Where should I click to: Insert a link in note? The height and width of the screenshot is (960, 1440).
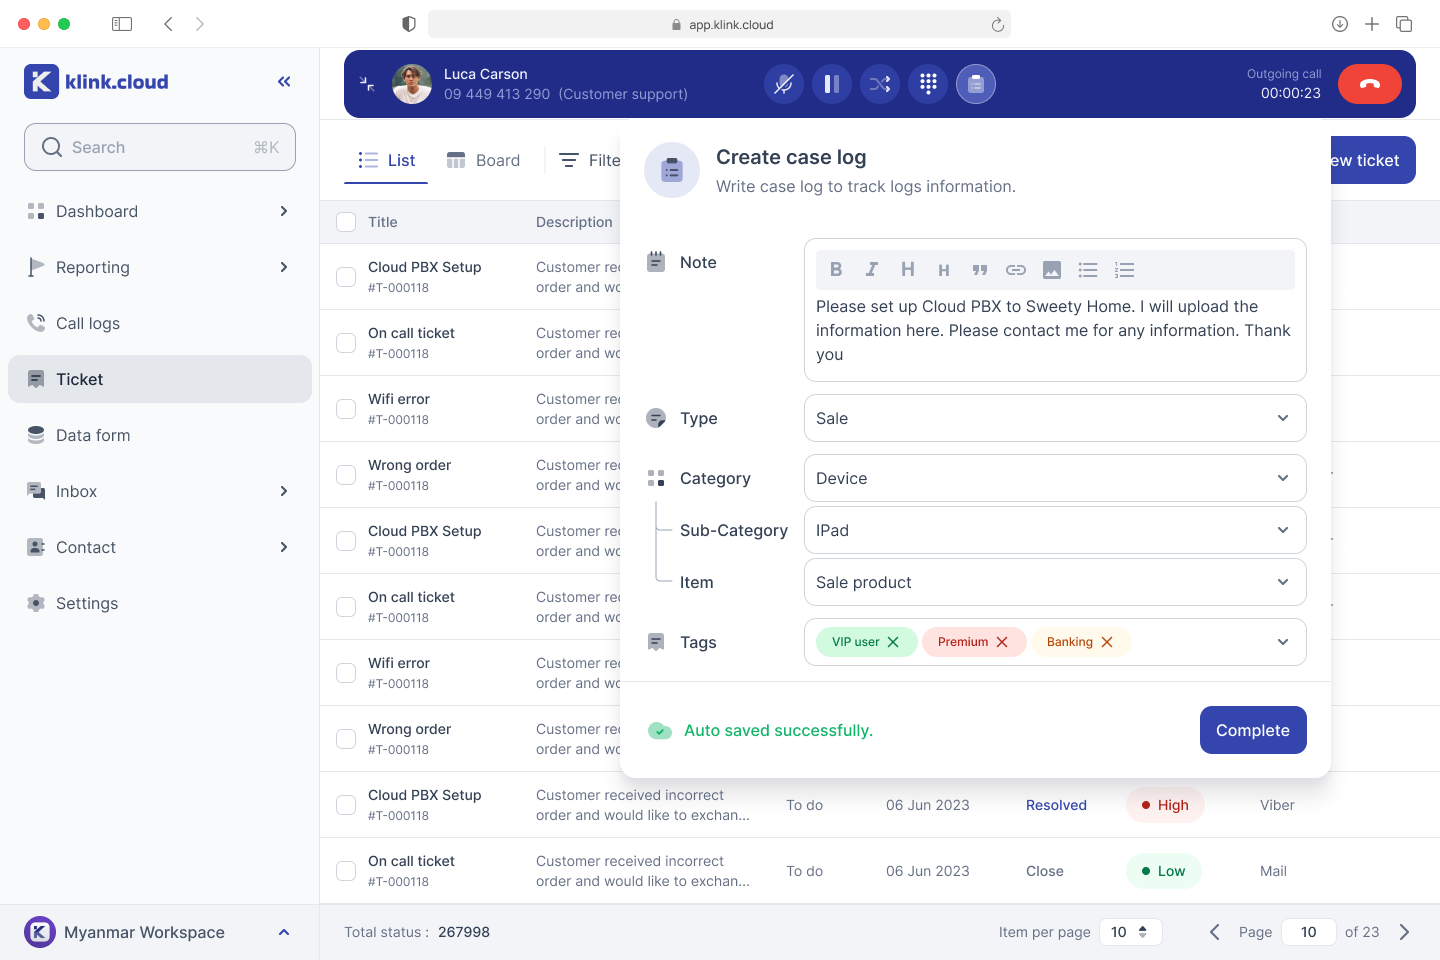click(x=1016, y=270)
